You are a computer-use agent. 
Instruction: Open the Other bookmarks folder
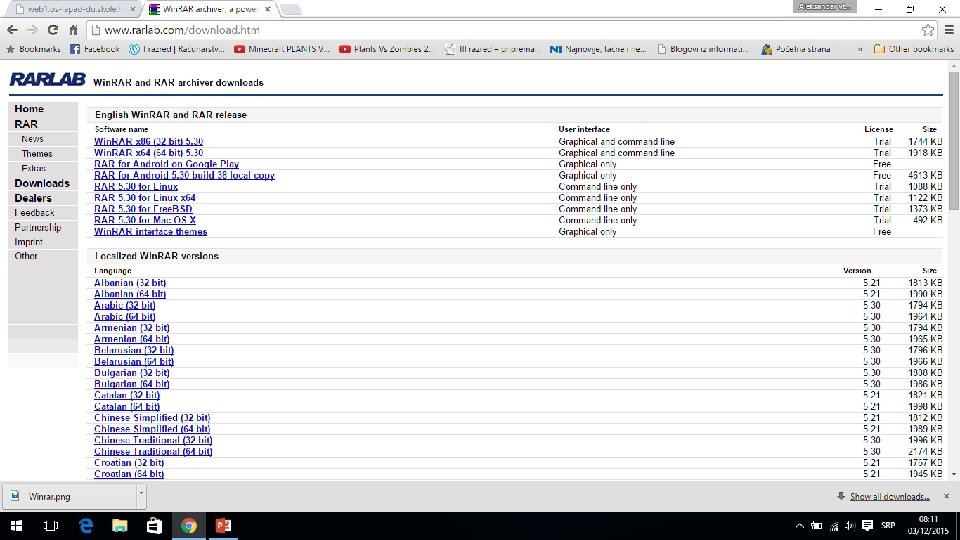coord(913,49)
